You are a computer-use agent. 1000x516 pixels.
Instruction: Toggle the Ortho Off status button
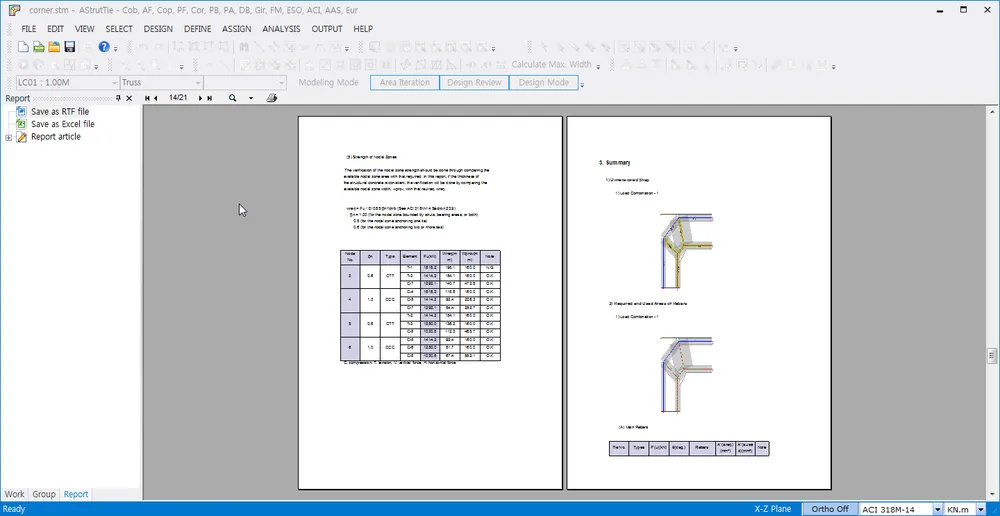pyautogui.click(x=829, y=509)
